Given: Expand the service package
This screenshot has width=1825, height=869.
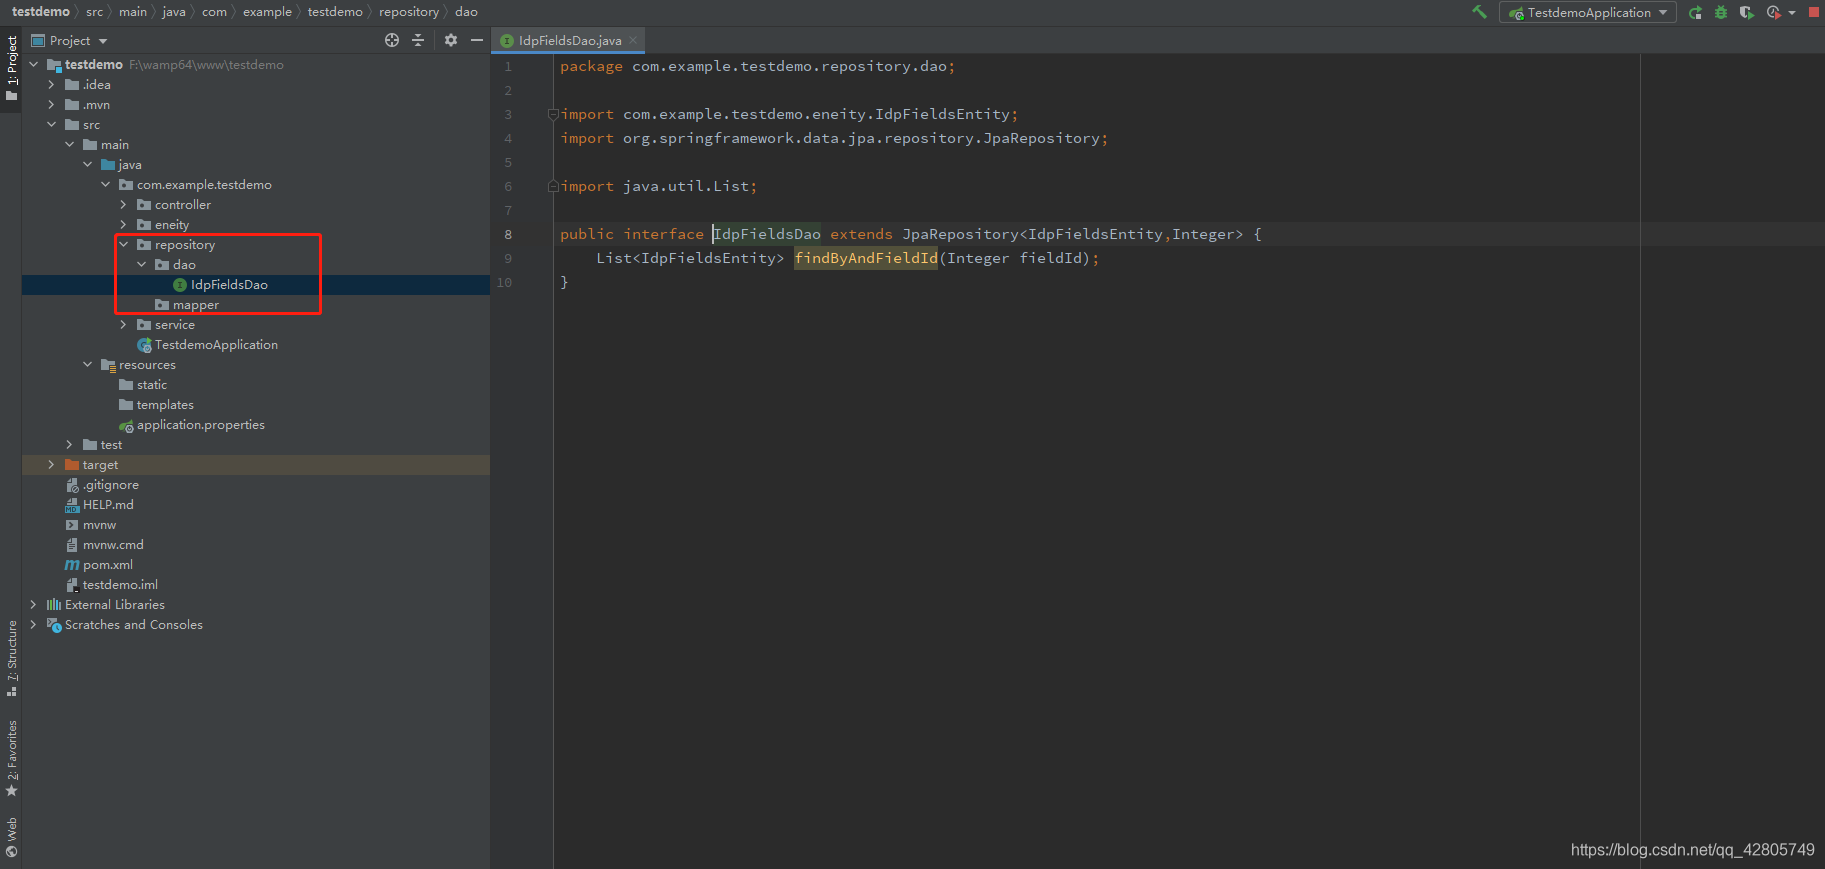Looking at the screenshot, I should (x=124, y=324).
